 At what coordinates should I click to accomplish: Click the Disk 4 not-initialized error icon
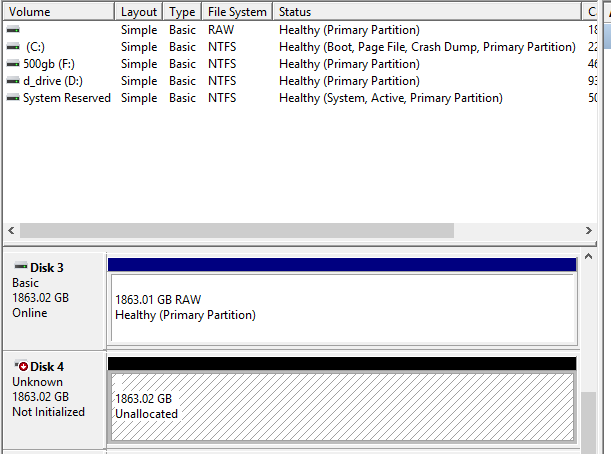[x=21, y=366]
